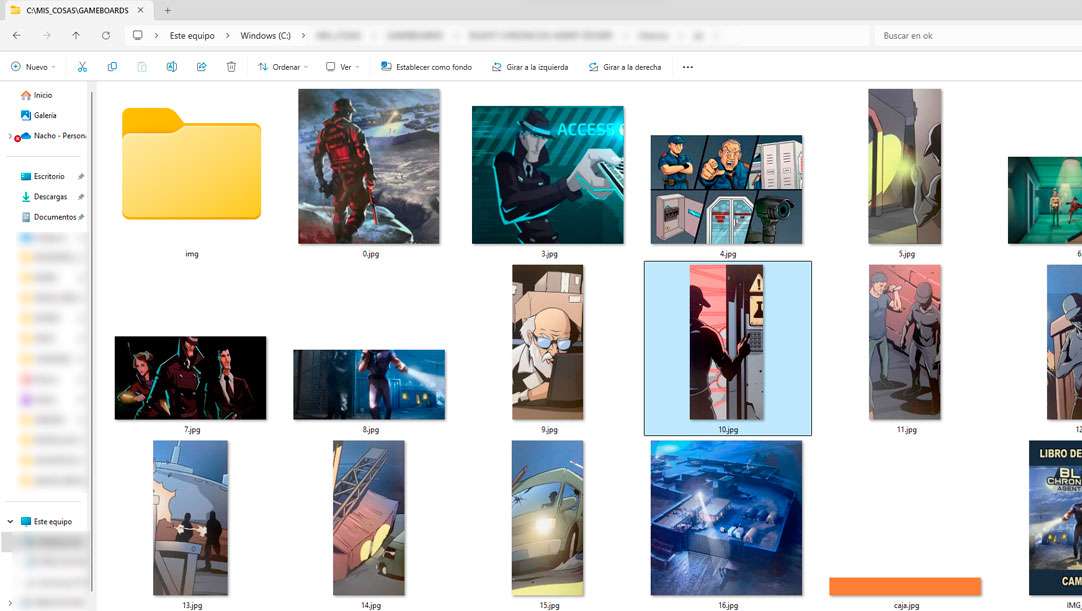Viewport: 1082px width, 611px height.
Task: Select the 5.jpg thumbnail
Action: tap(905, 166)
